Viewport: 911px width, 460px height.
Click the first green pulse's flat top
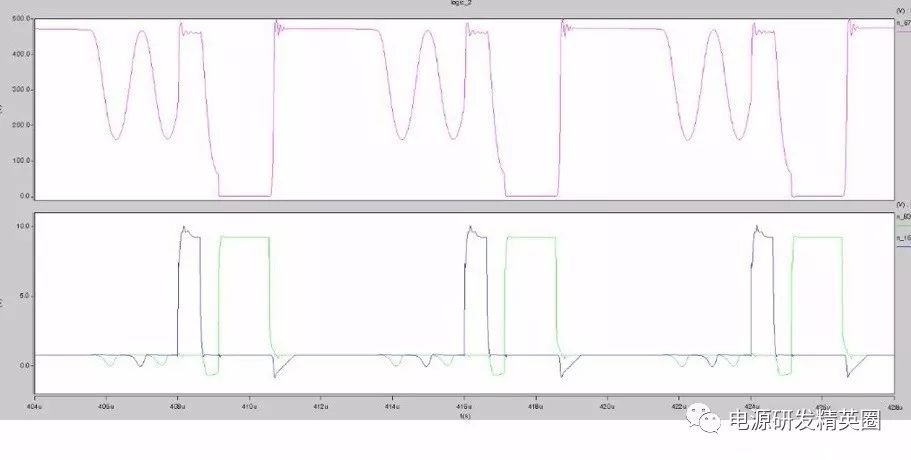(x=245, y=237)
